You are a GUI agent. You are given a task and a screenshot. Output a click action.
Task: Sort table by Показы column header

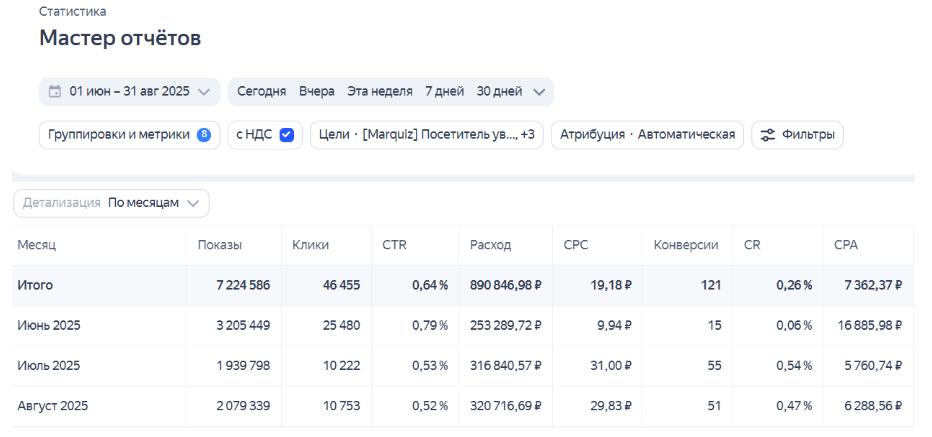click(x=220, y=245)
